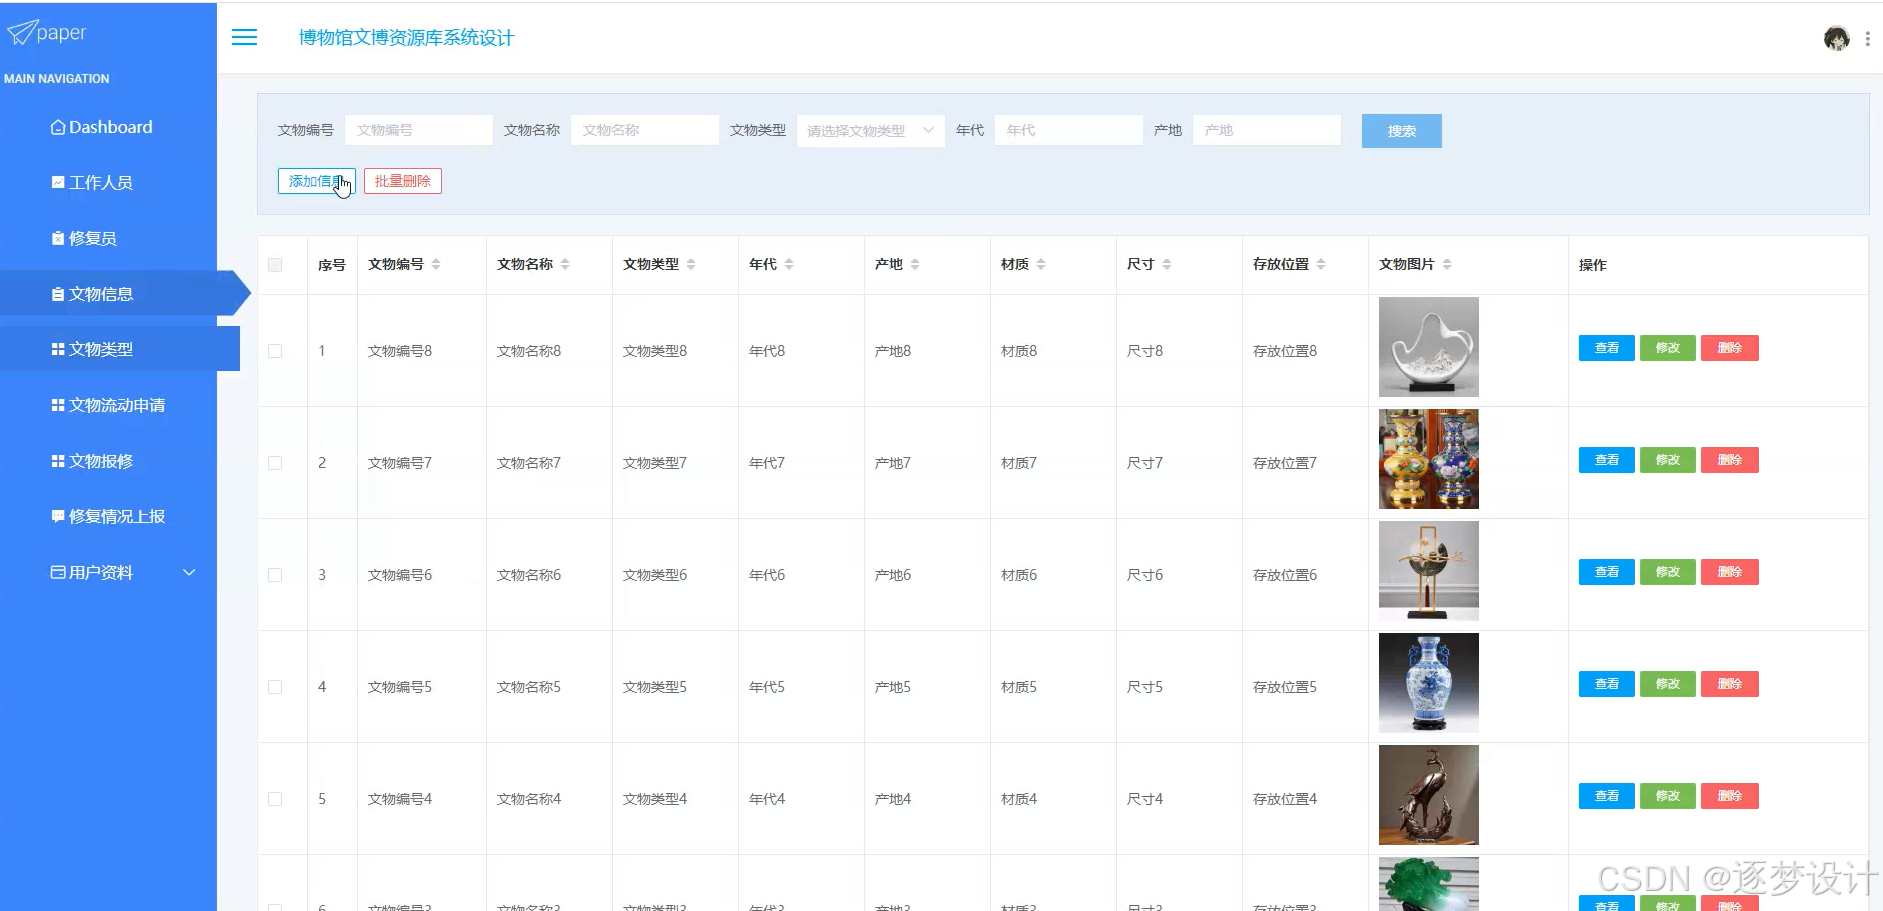Image resolution: width=1883 pixels, height=911 pixels.
Task: Click 删除 for 文物名称5 row
Action: 1729,684
